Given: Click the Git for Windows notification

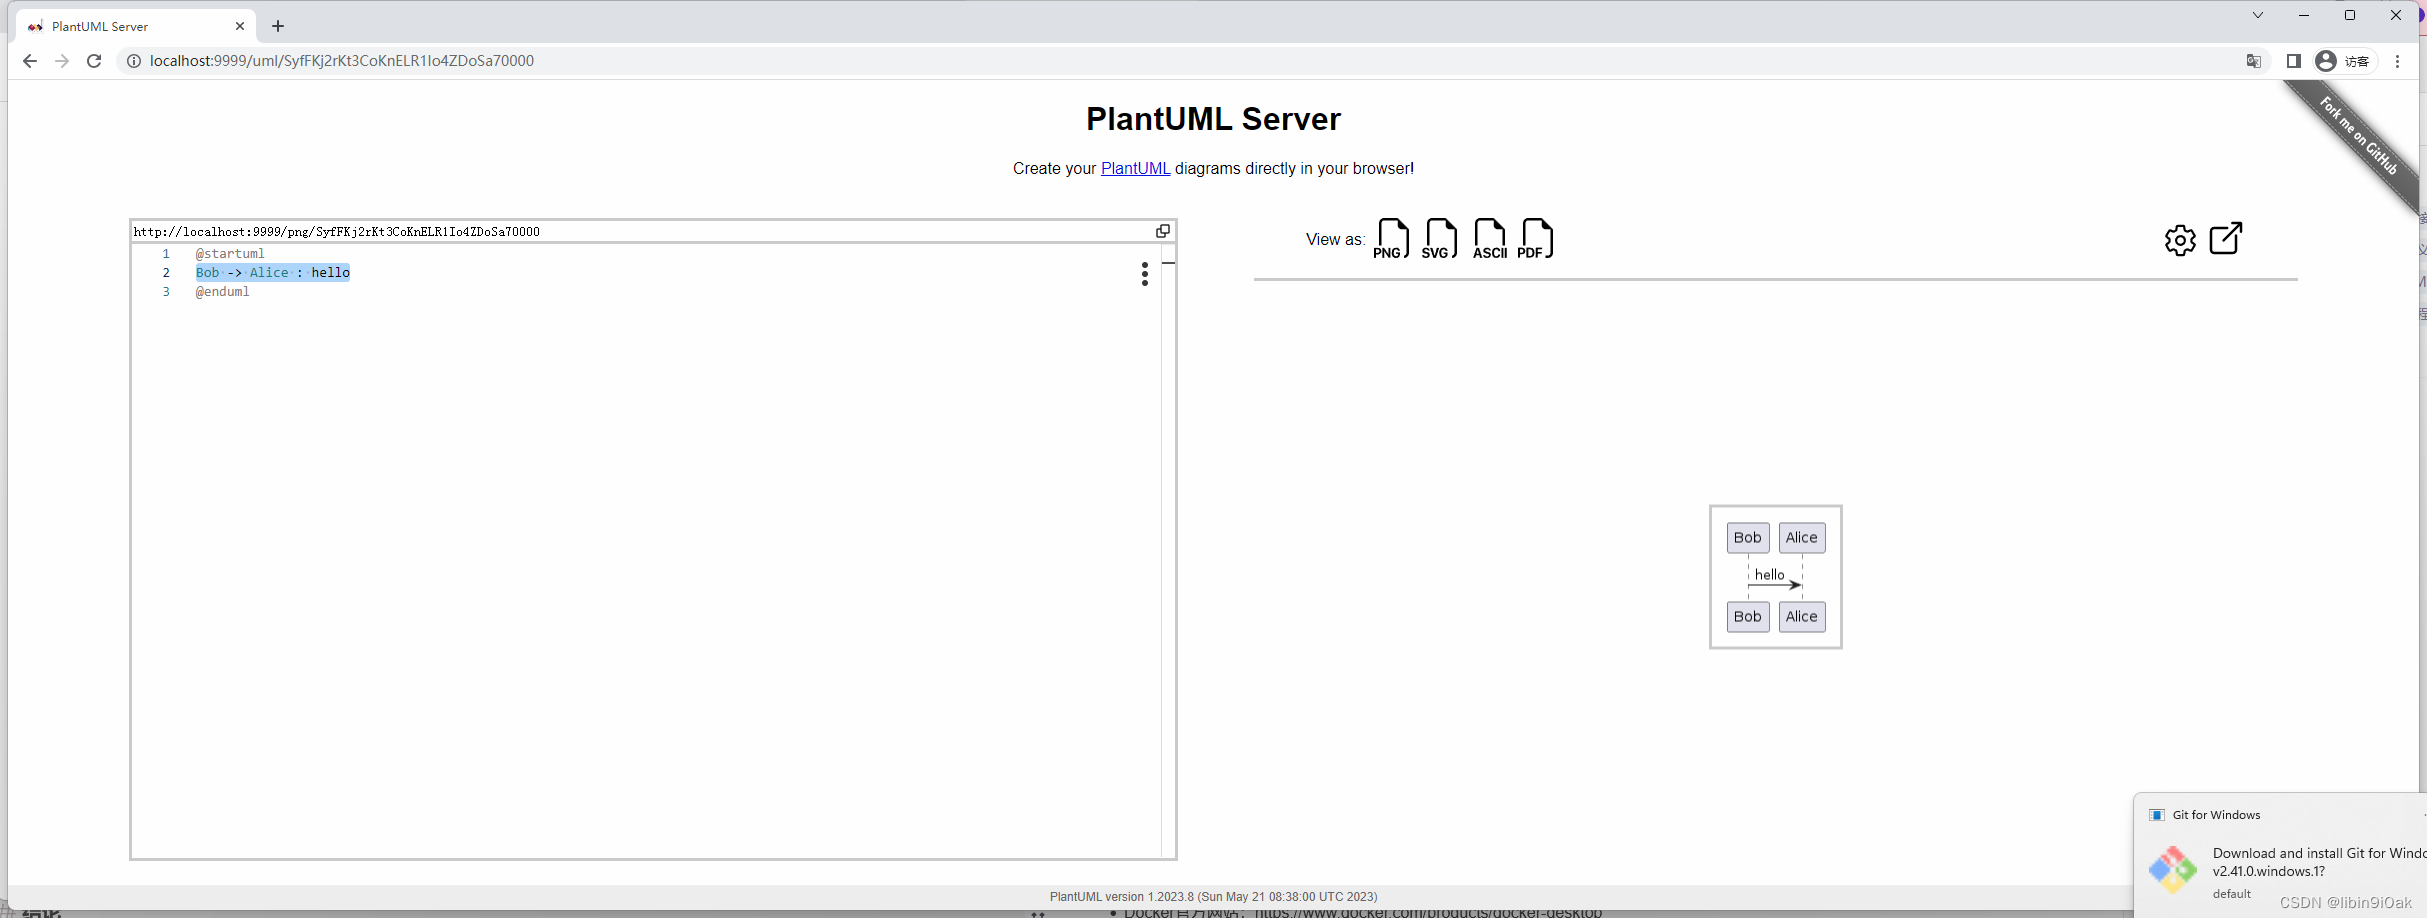Looking at the screenshot, I should pos(2281,855).
